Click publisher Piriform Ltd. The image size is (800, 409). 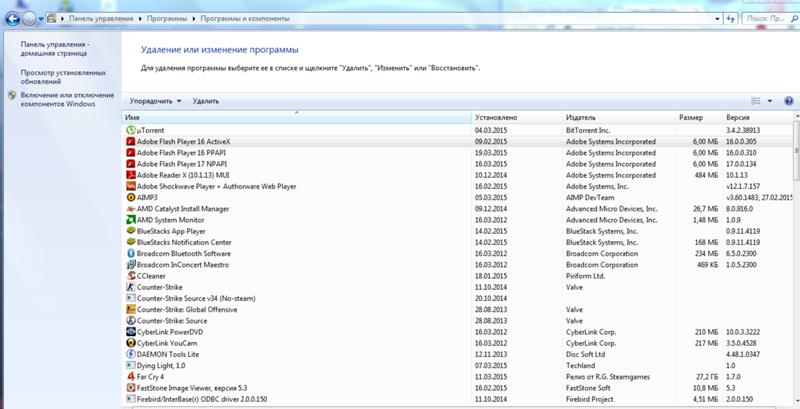585,276
